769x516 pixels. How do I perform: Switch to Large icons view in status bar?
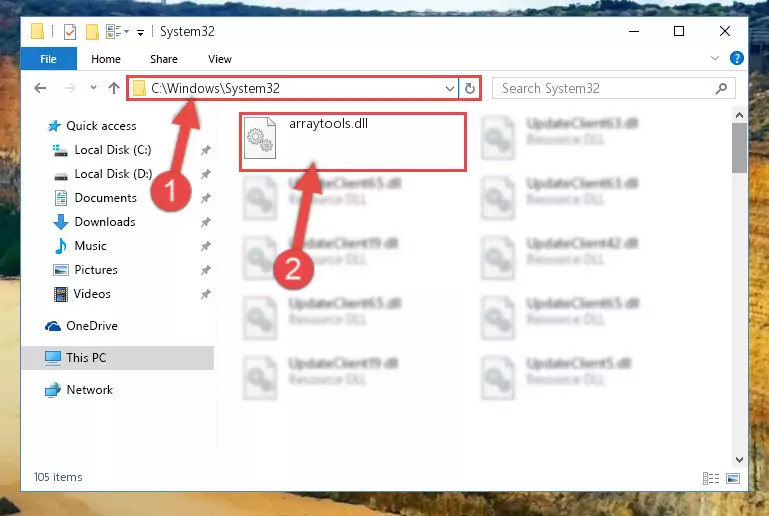tap(733, 478)
